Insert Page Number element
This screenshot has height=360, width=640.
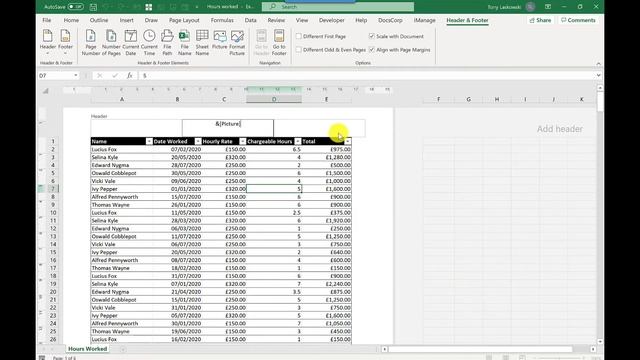pyautogui.click(x=91, y=42)
